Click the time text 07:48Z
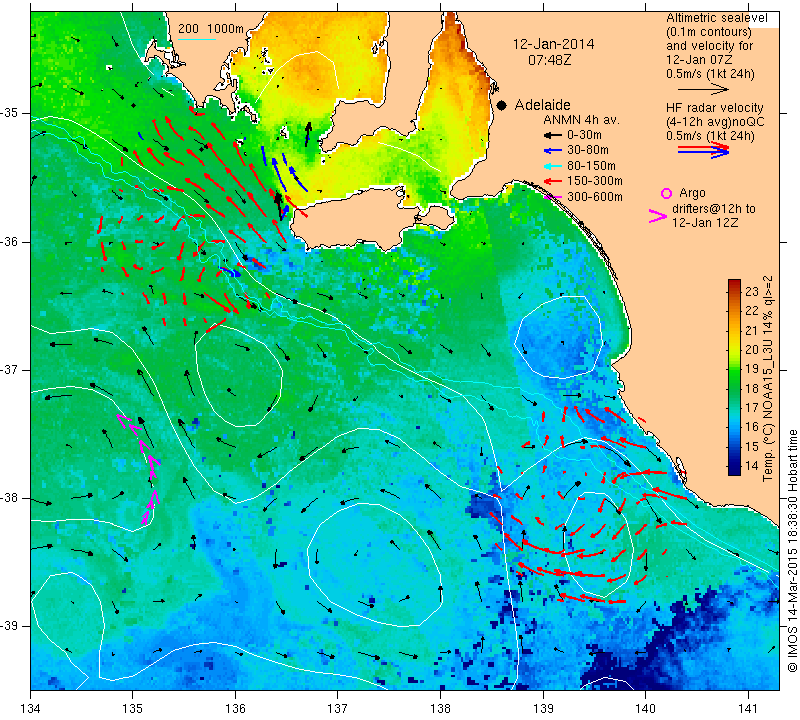This screenshot has width=800, height=720. [x=549, y=60]
